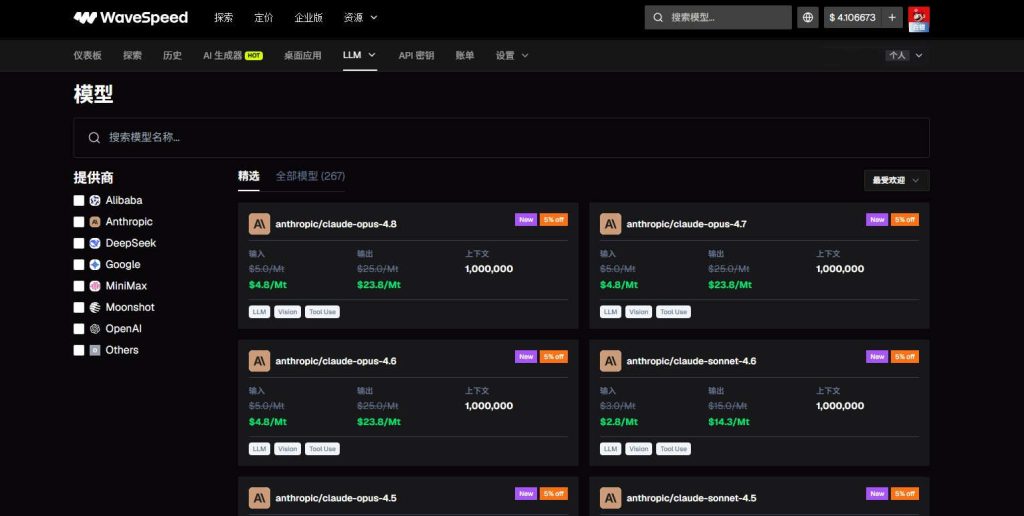The width and height of the screenshot is (1024, 516).
Task: Open 账单 menu item
Action: 465,56
